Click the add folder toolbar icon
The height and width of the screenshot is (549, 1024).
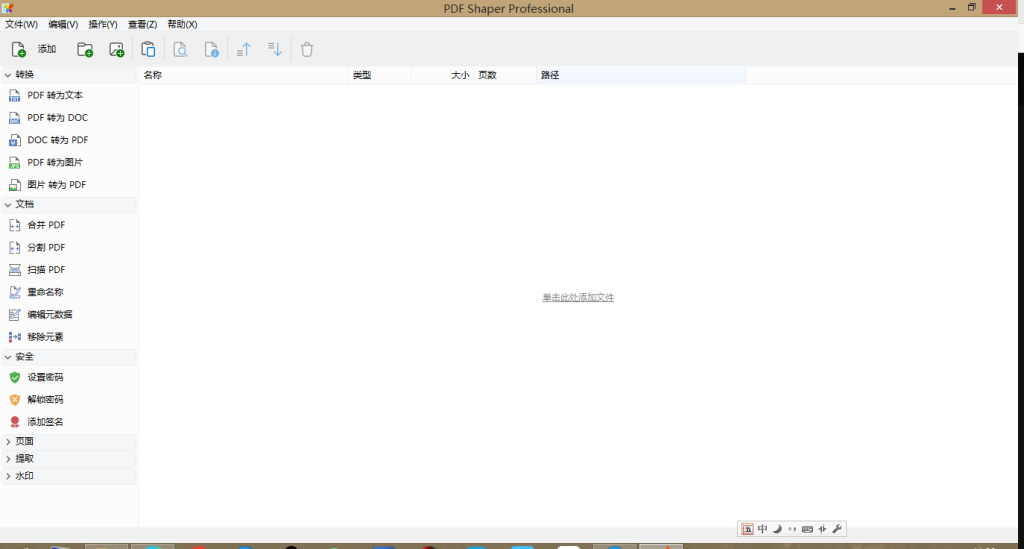[85, 50]
